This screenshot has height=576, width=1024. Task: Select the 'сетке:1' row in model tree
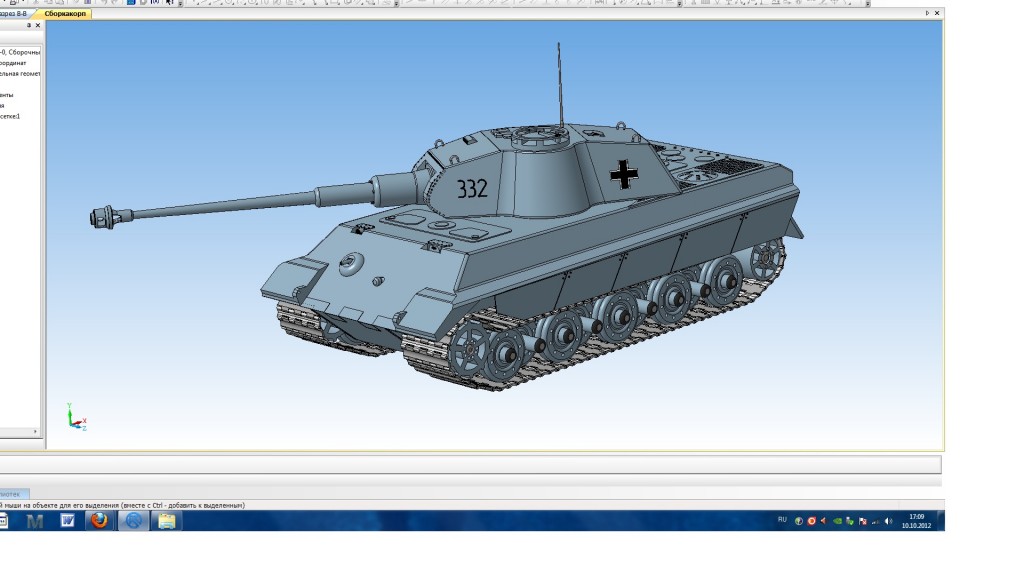click(10, 116)
